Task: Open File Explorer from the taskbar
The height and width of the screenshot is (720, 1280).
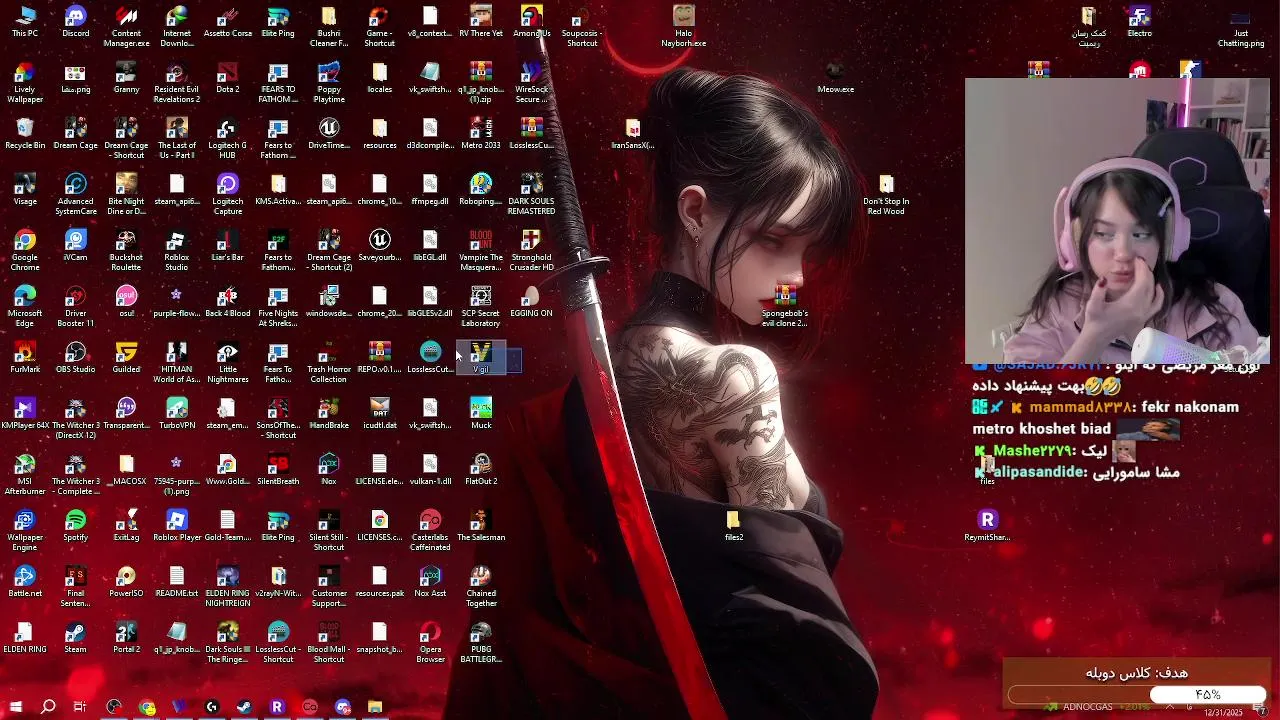Action: point(375,707)
